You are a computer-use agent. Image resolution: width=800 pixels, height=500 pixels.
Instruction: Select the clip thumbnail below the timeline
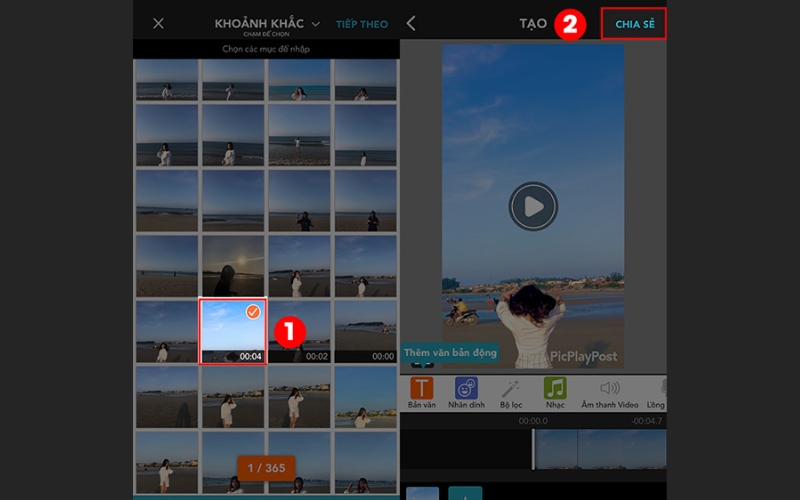(421, 493)
